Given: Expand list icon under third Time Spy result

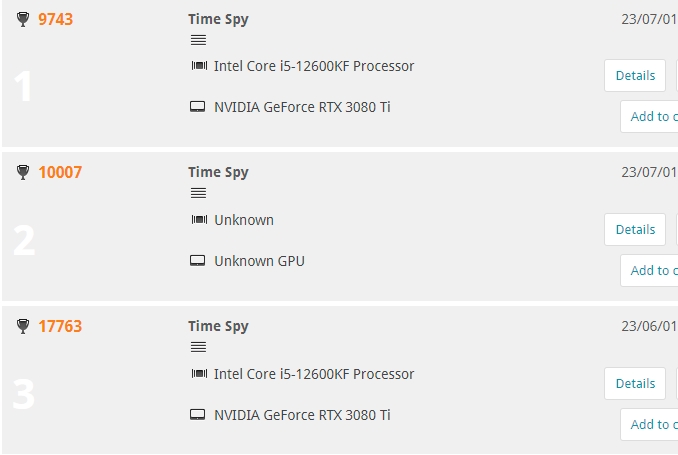Looking at the screenshot, I should click(198, 348).
